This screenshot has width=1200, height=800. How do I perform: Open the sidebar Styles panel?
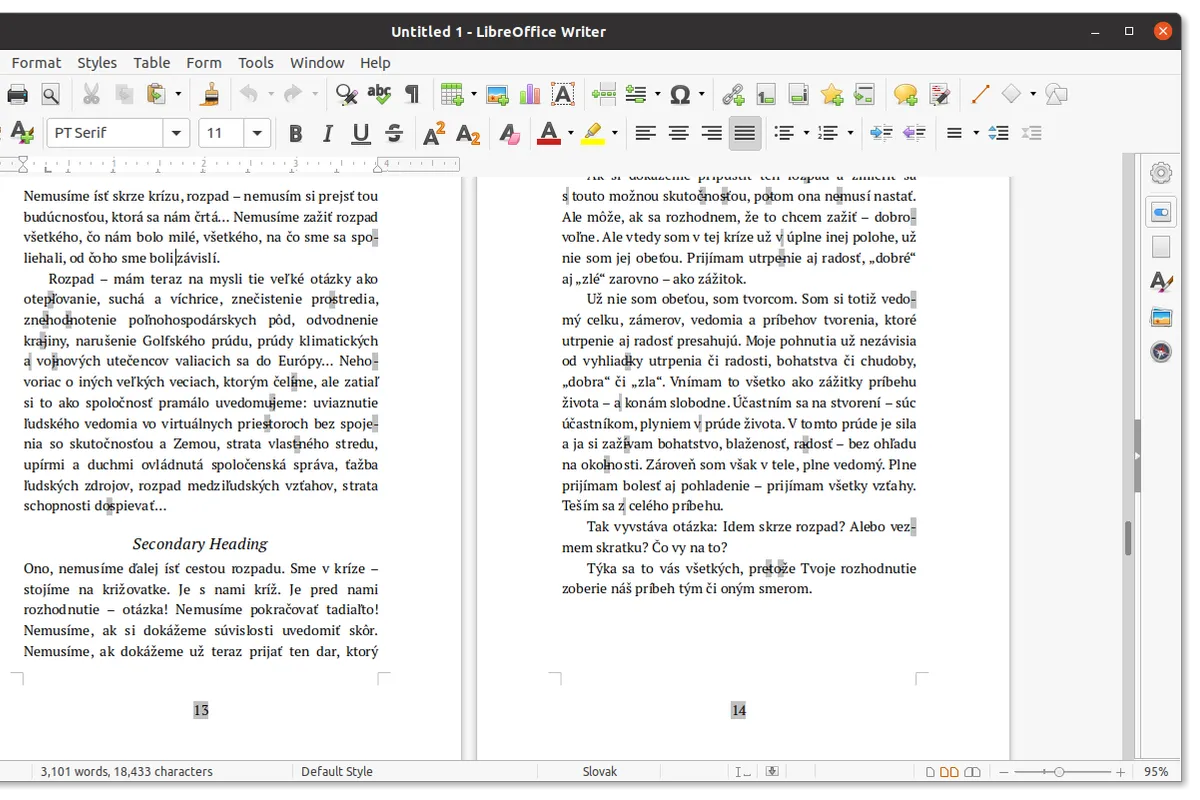point(1160,282)
